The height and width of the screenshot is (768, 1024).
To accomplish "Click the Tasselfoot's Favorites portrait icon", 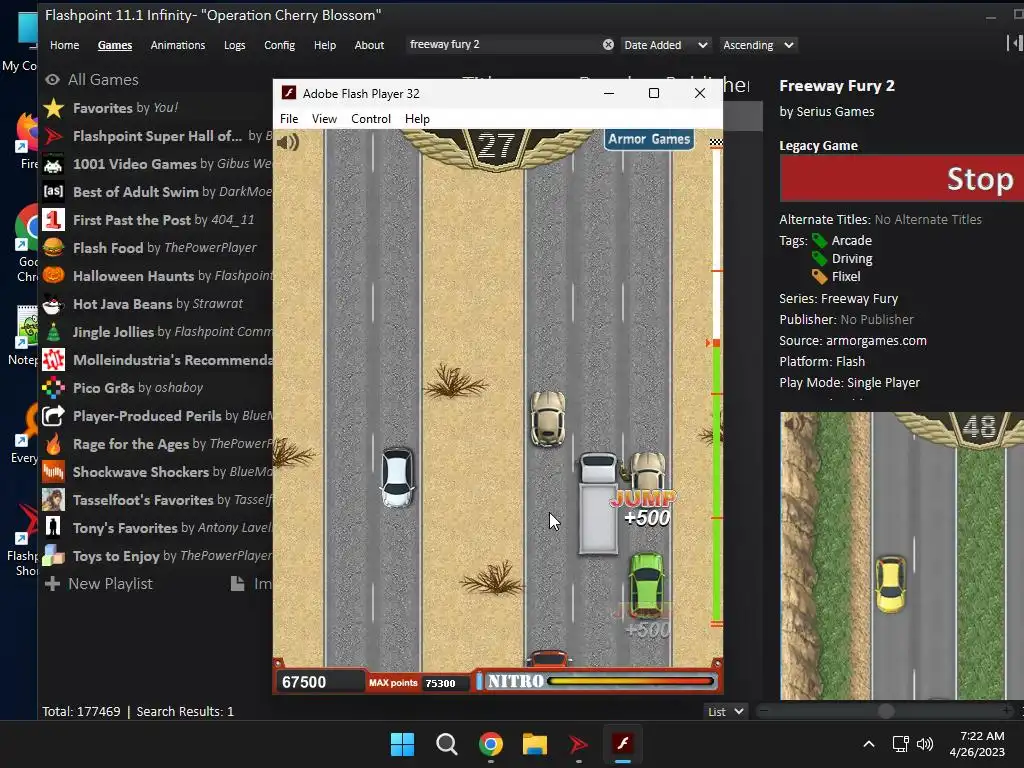I will click(x=54, y=500).
